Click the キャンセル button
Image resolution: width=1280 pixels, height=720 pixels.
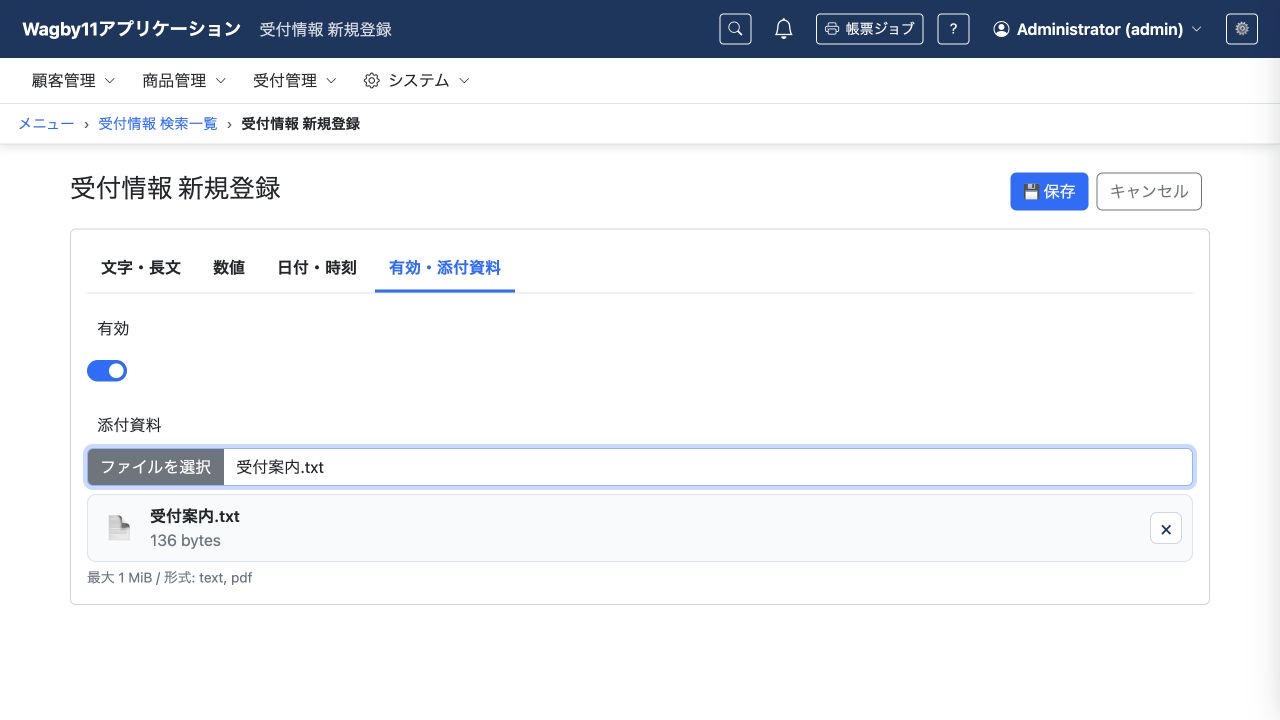[1149, 191]
